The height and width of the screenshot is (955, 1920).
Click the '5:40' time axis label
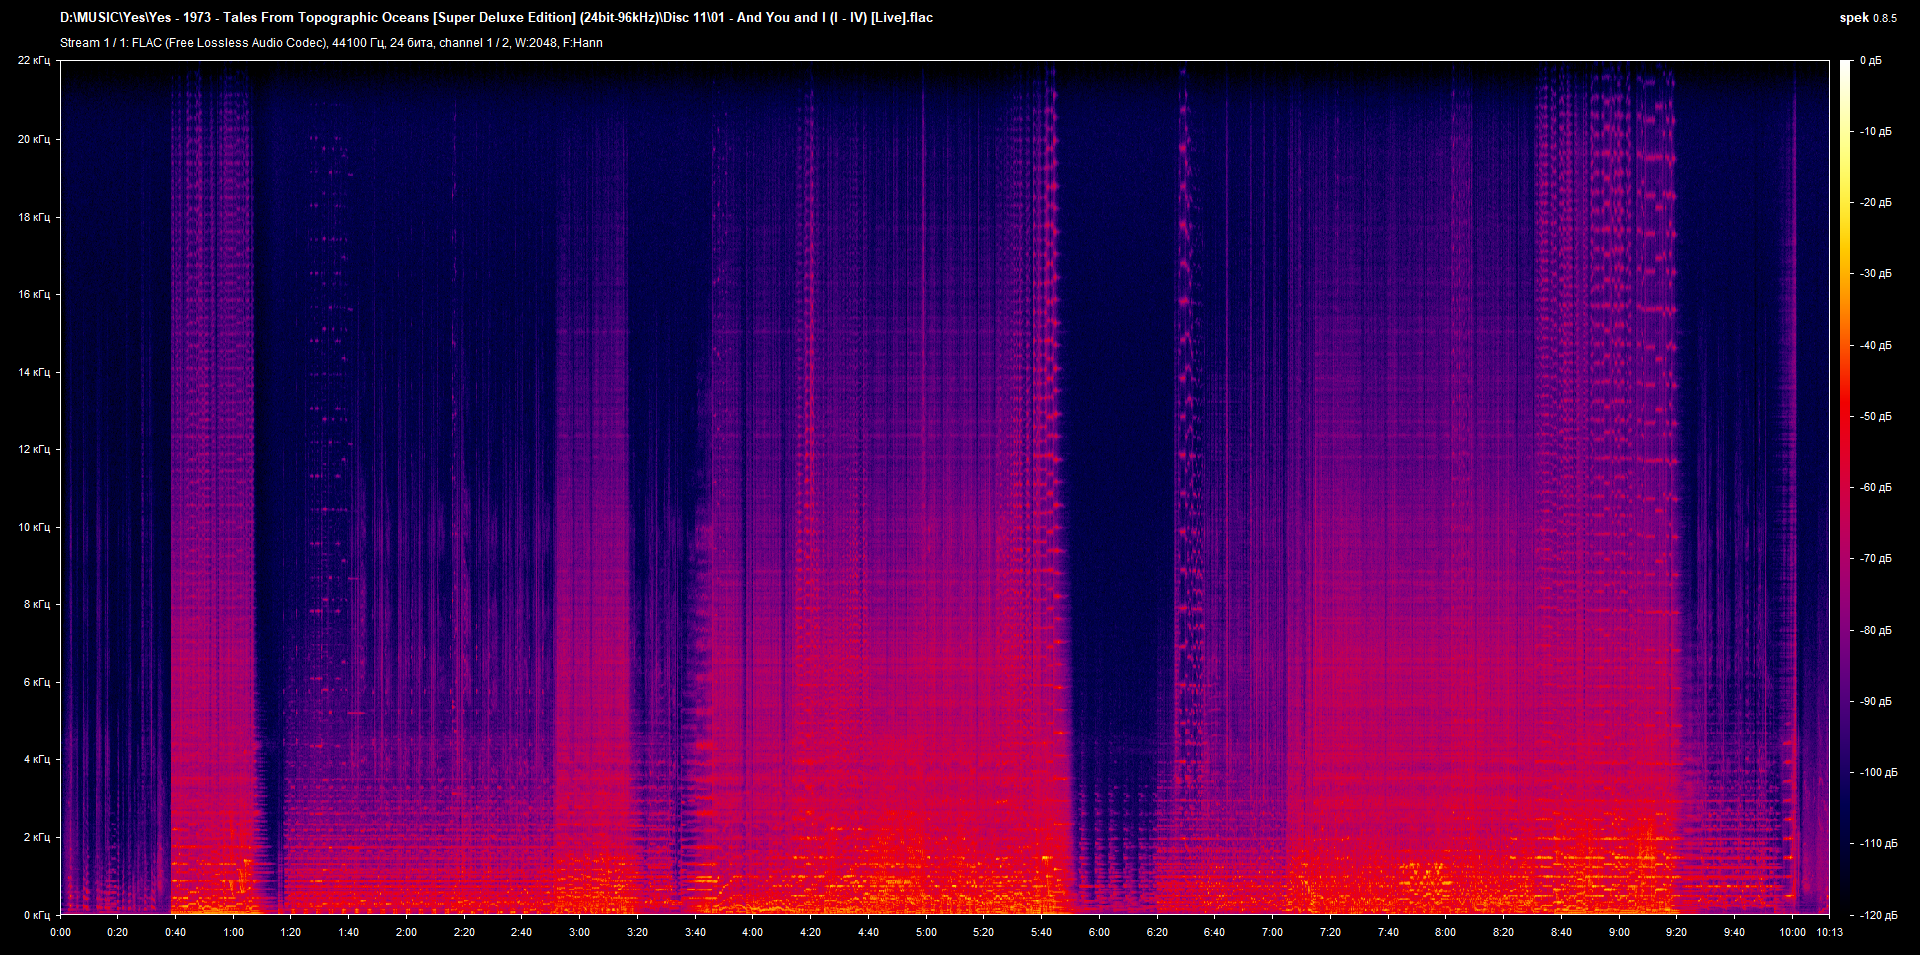tap(1041, 932)
